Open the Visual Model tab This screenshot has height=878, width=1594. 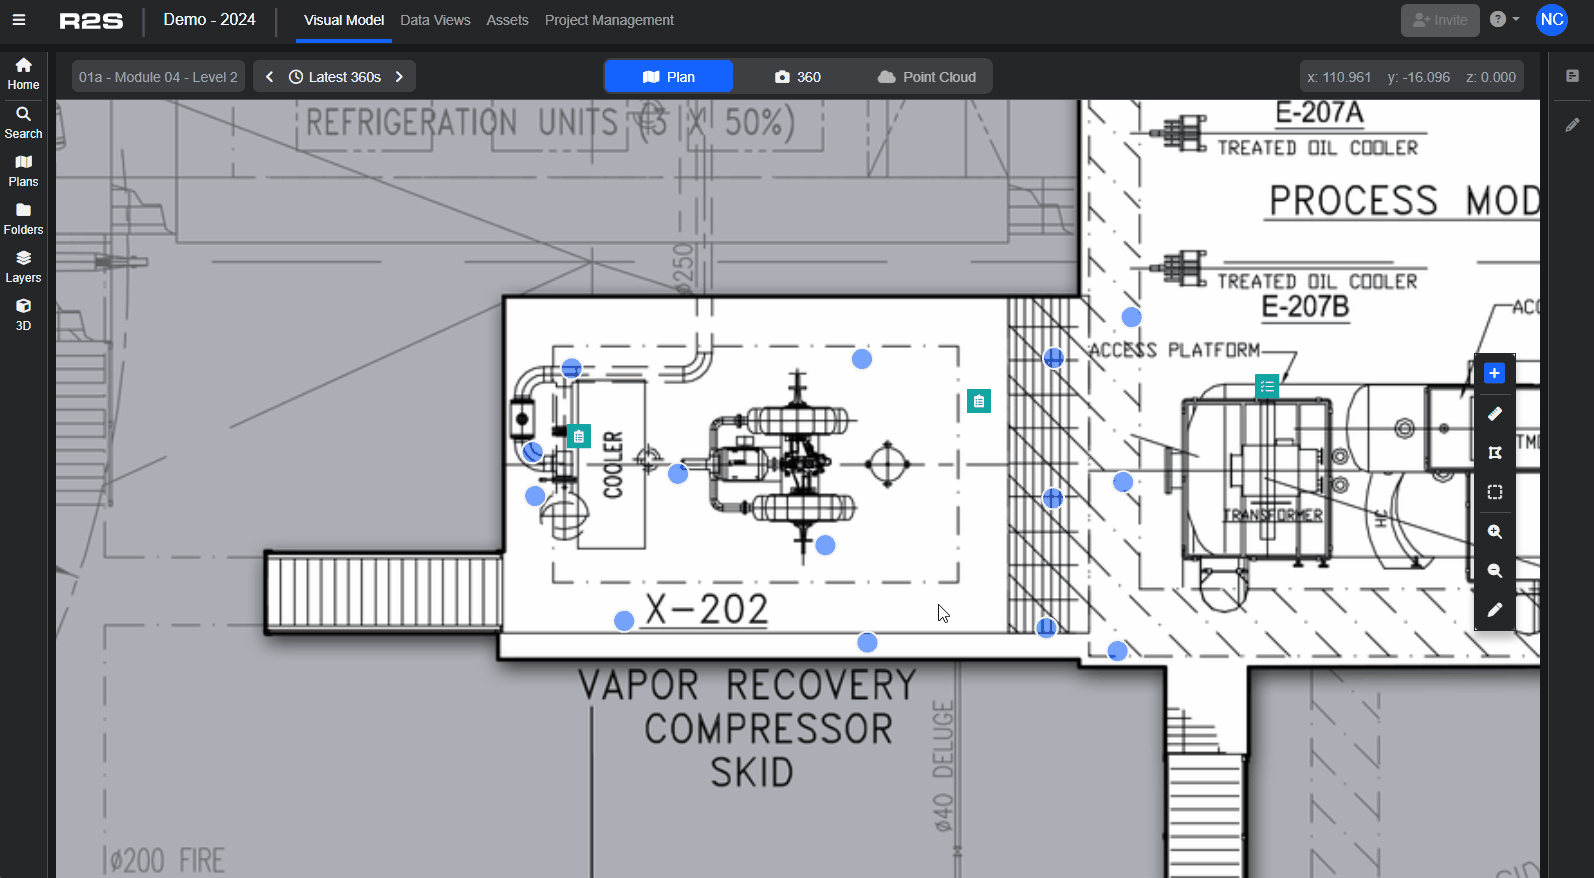(x=344, y=20)
